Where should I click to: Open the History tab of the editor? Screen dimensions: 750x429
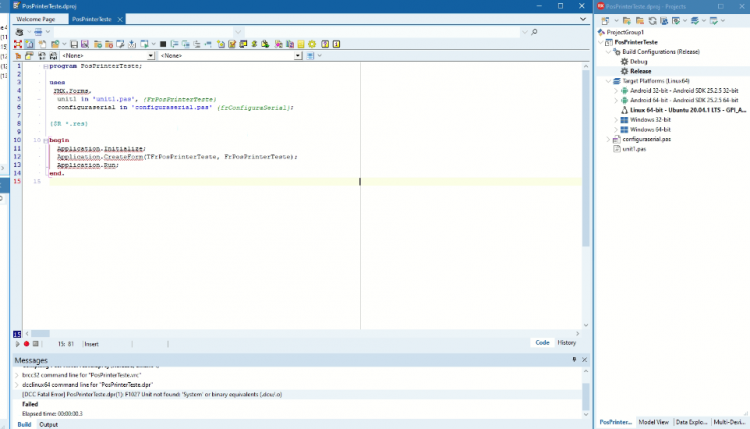566,343
